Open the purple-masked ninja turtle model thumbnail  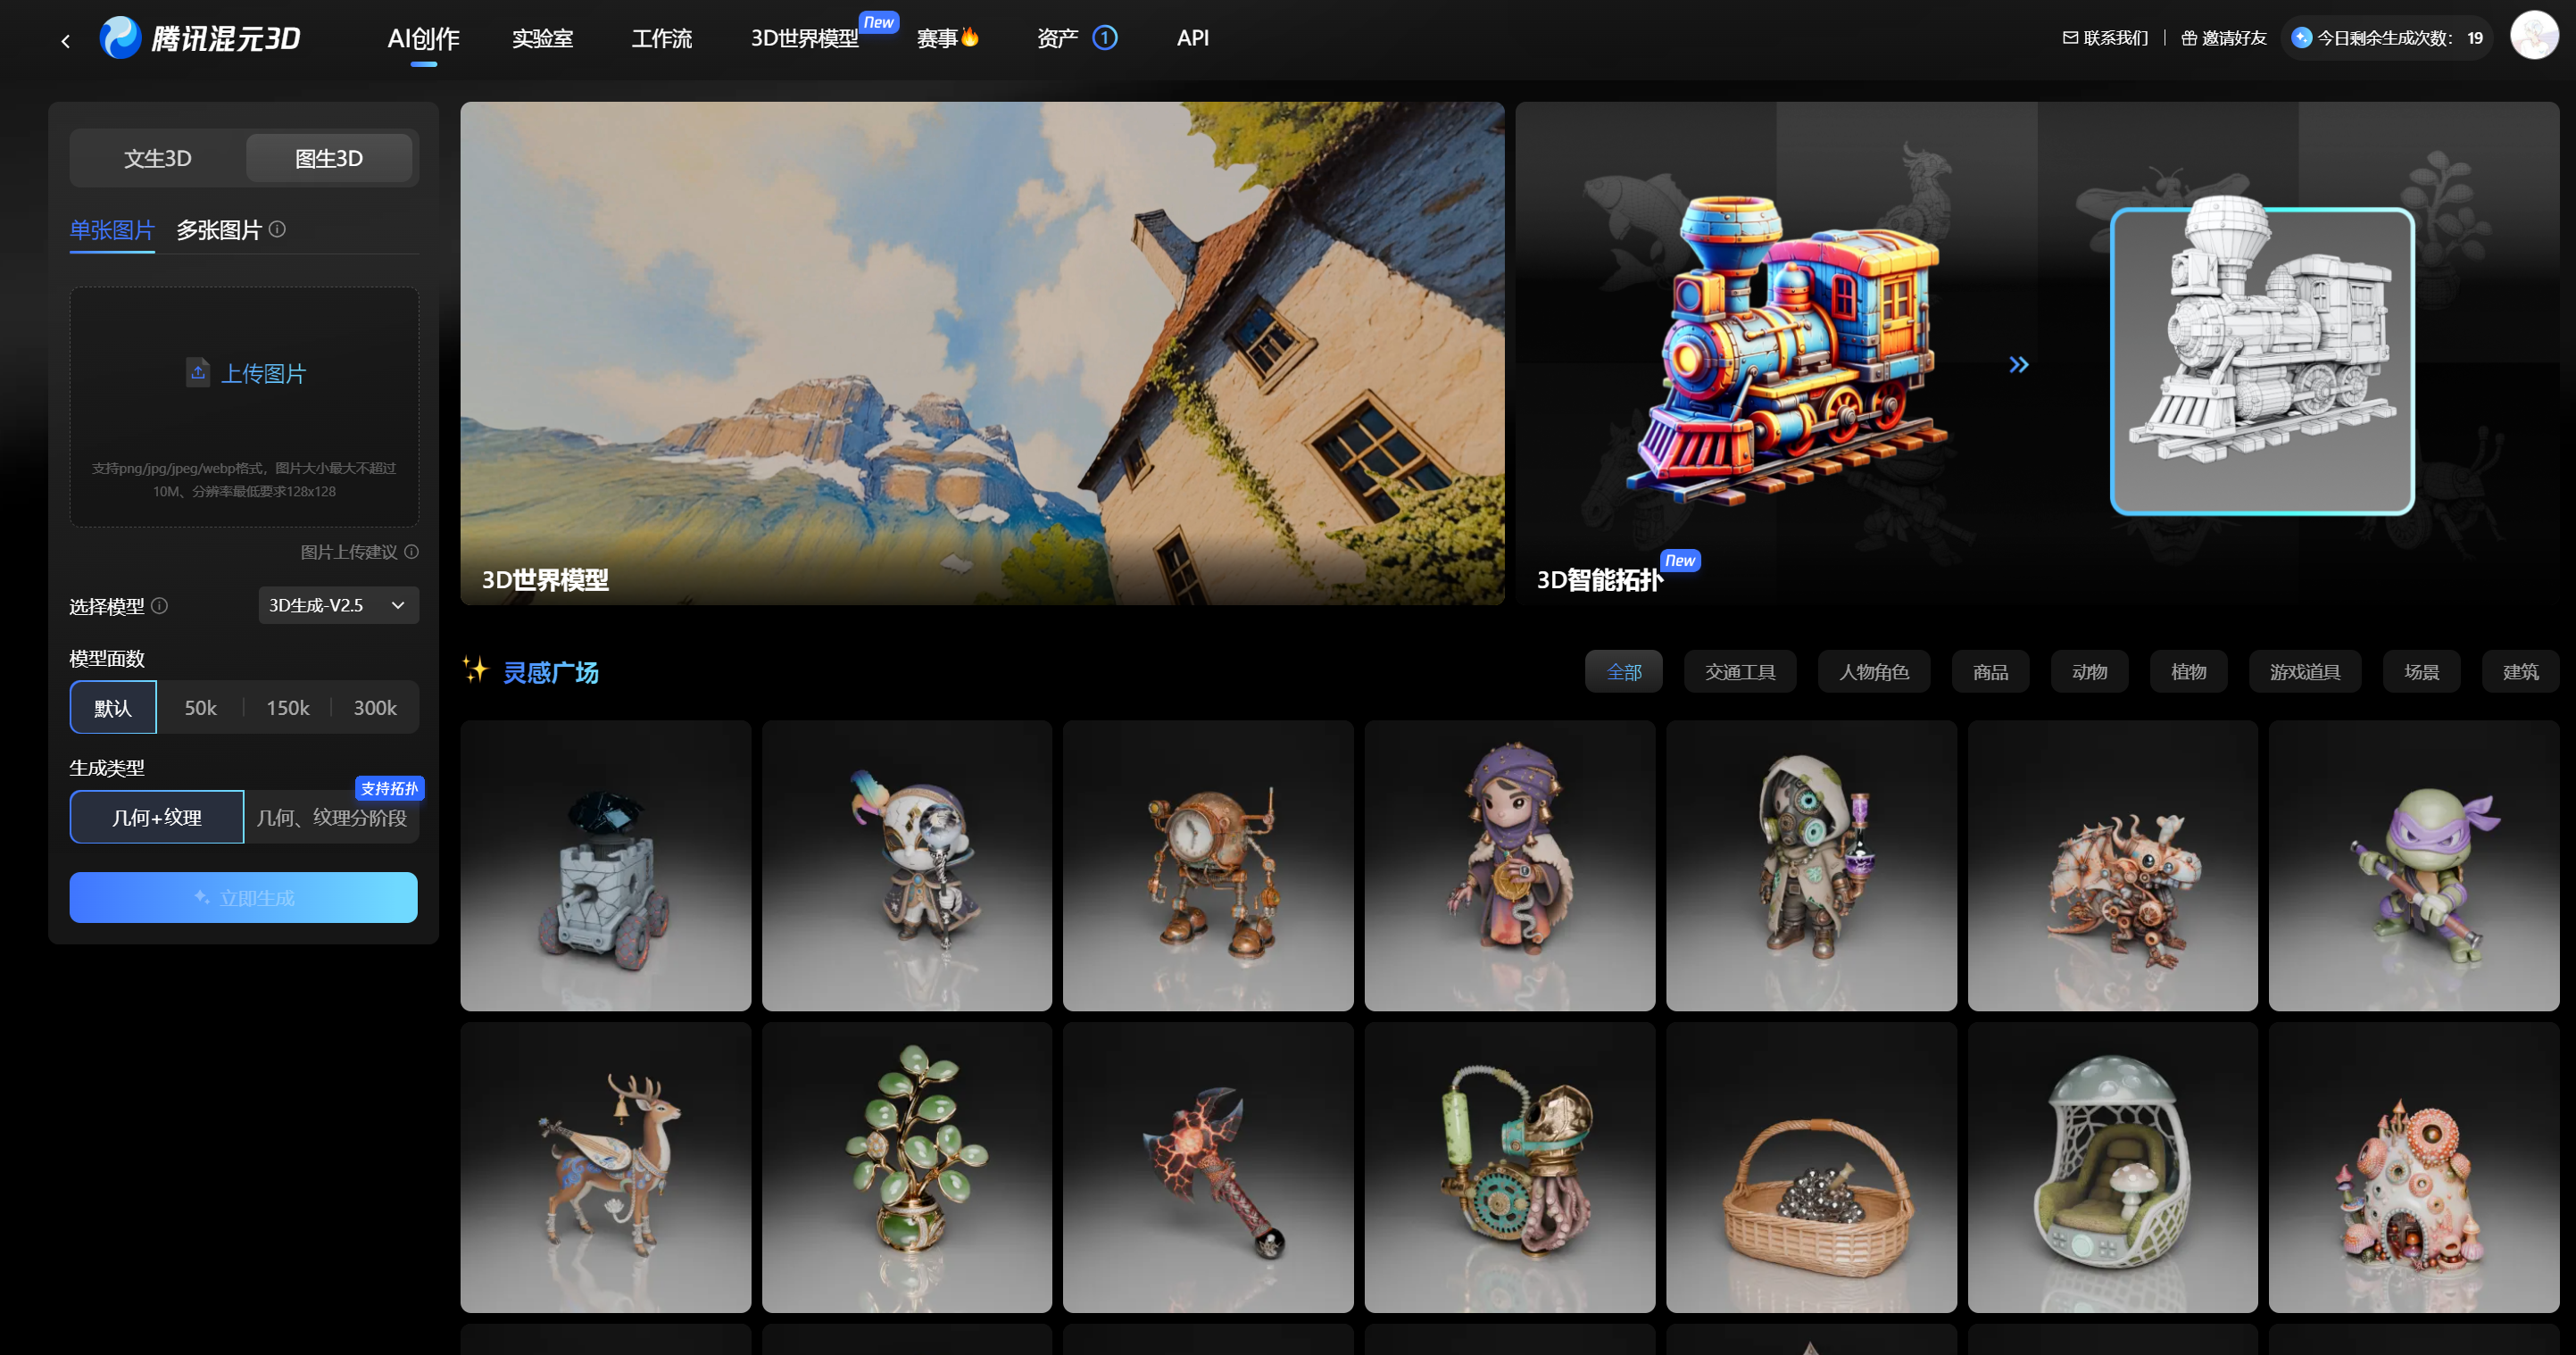(2413, 866)
